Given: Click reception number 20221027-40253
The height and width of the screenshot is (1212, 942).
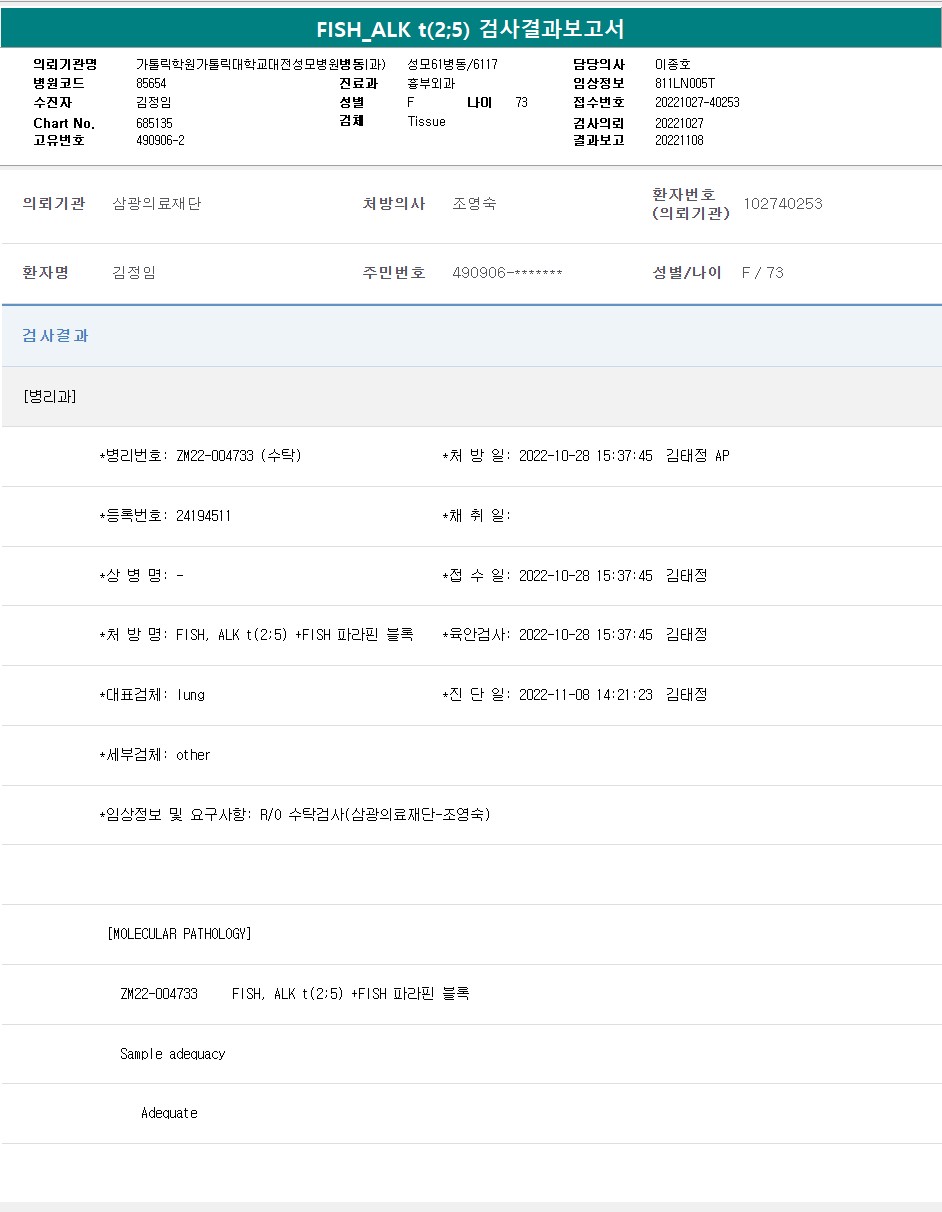Looking at the screenshot, I should [x=697, y=102].
